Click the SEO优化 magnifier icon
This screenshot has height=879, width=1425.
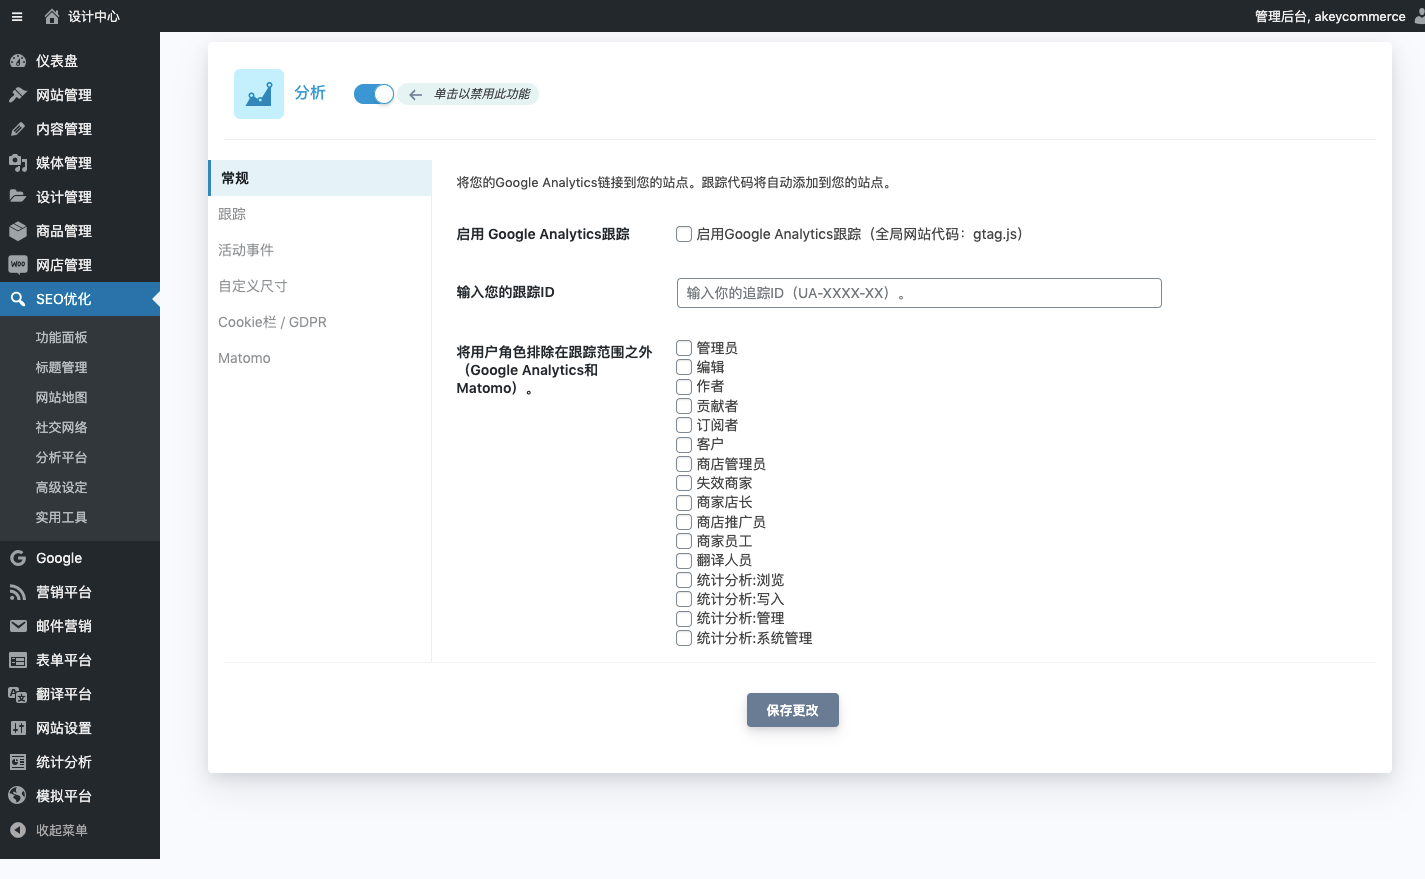pos(18,299)
